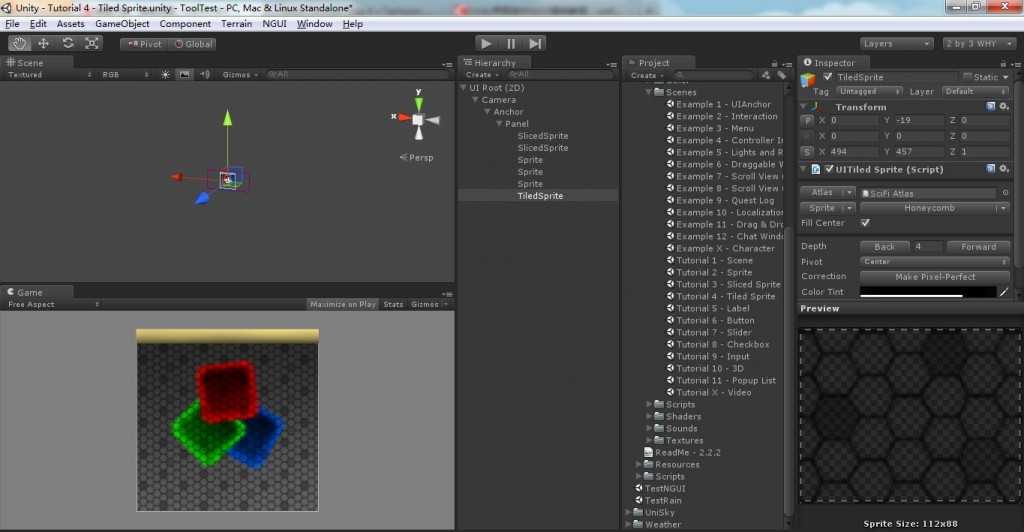The height and width of the screenshot is (532, 1024).
Task: Open the Free Aspect dropdown
Action: tap(54, 304)
